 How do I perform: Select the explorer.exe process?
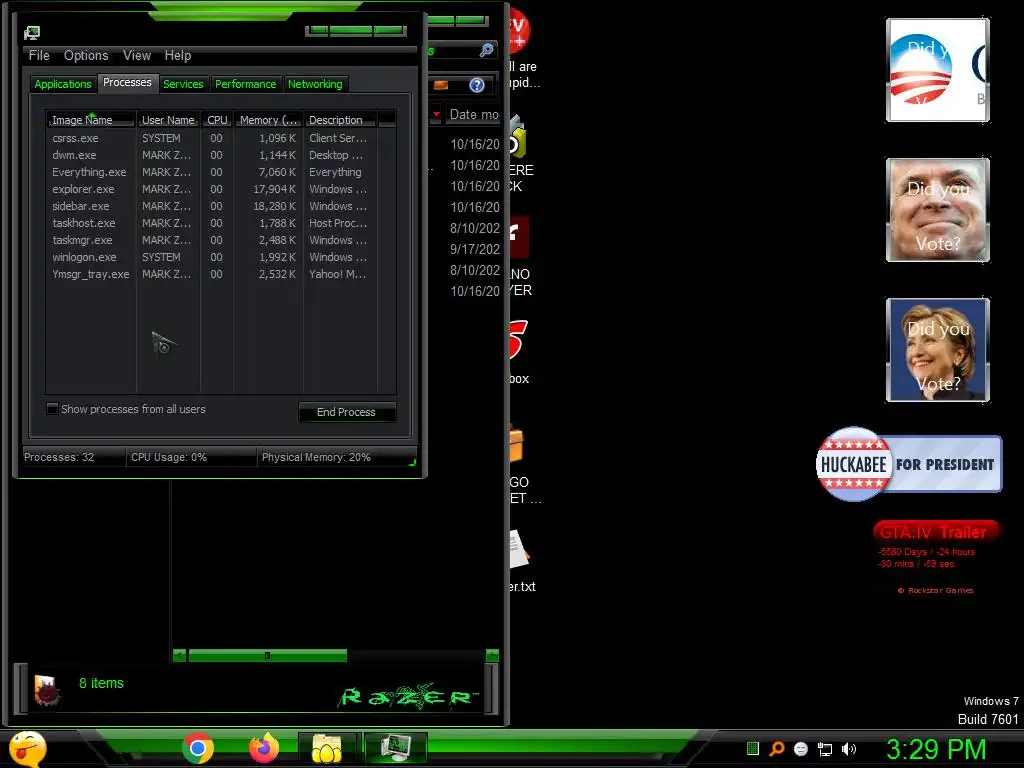click(x=221, y=189)
